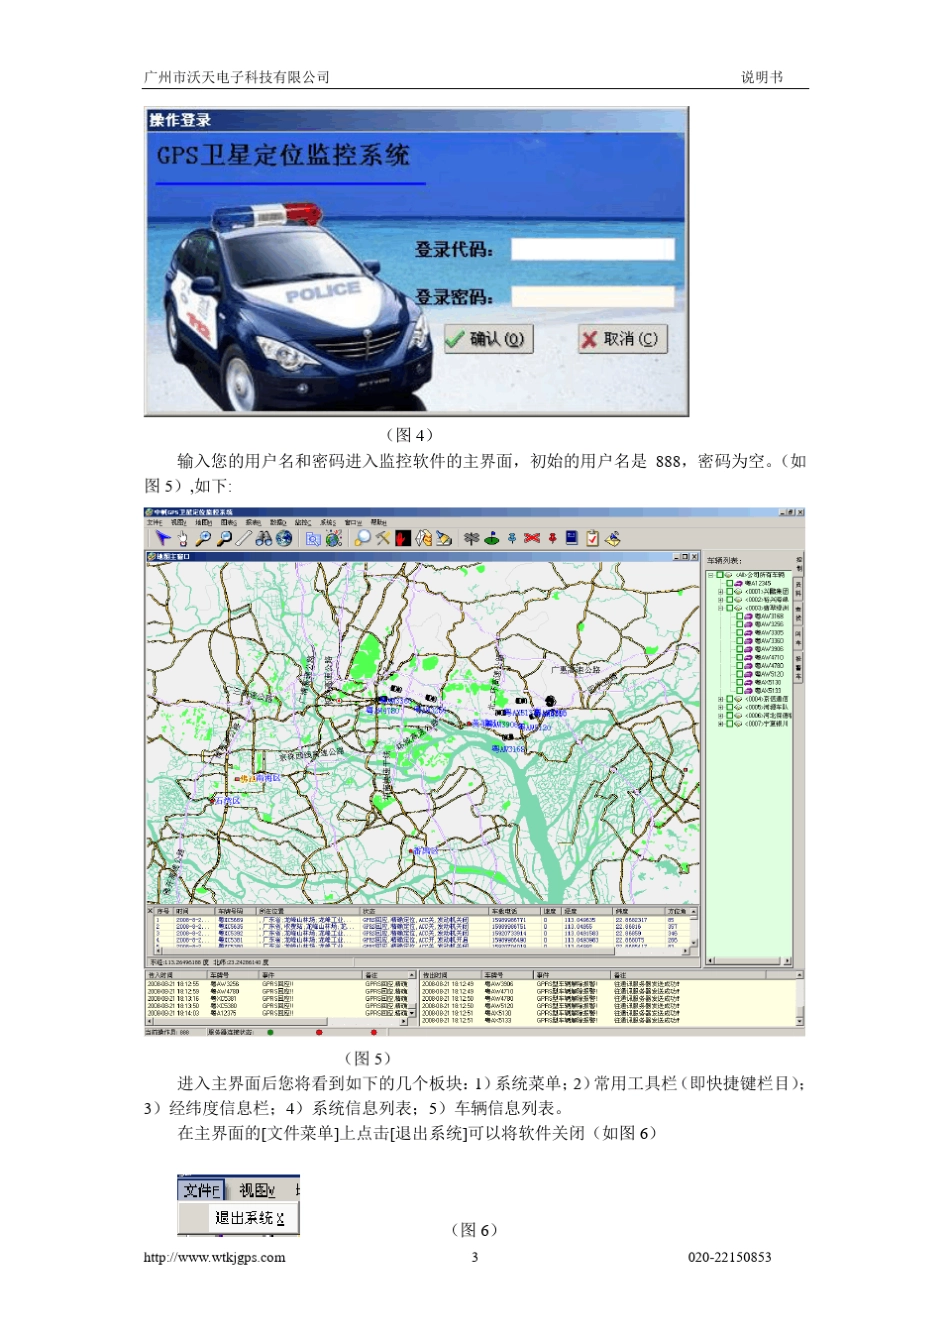Click the globe full map icon
The image size is (950, 1344).
point(283,538)
